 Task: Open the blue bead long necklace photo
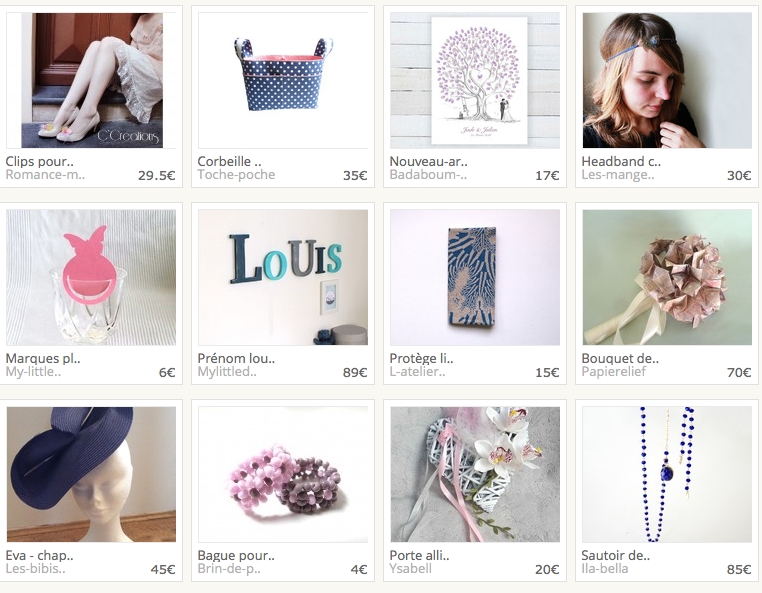(667, 474)
